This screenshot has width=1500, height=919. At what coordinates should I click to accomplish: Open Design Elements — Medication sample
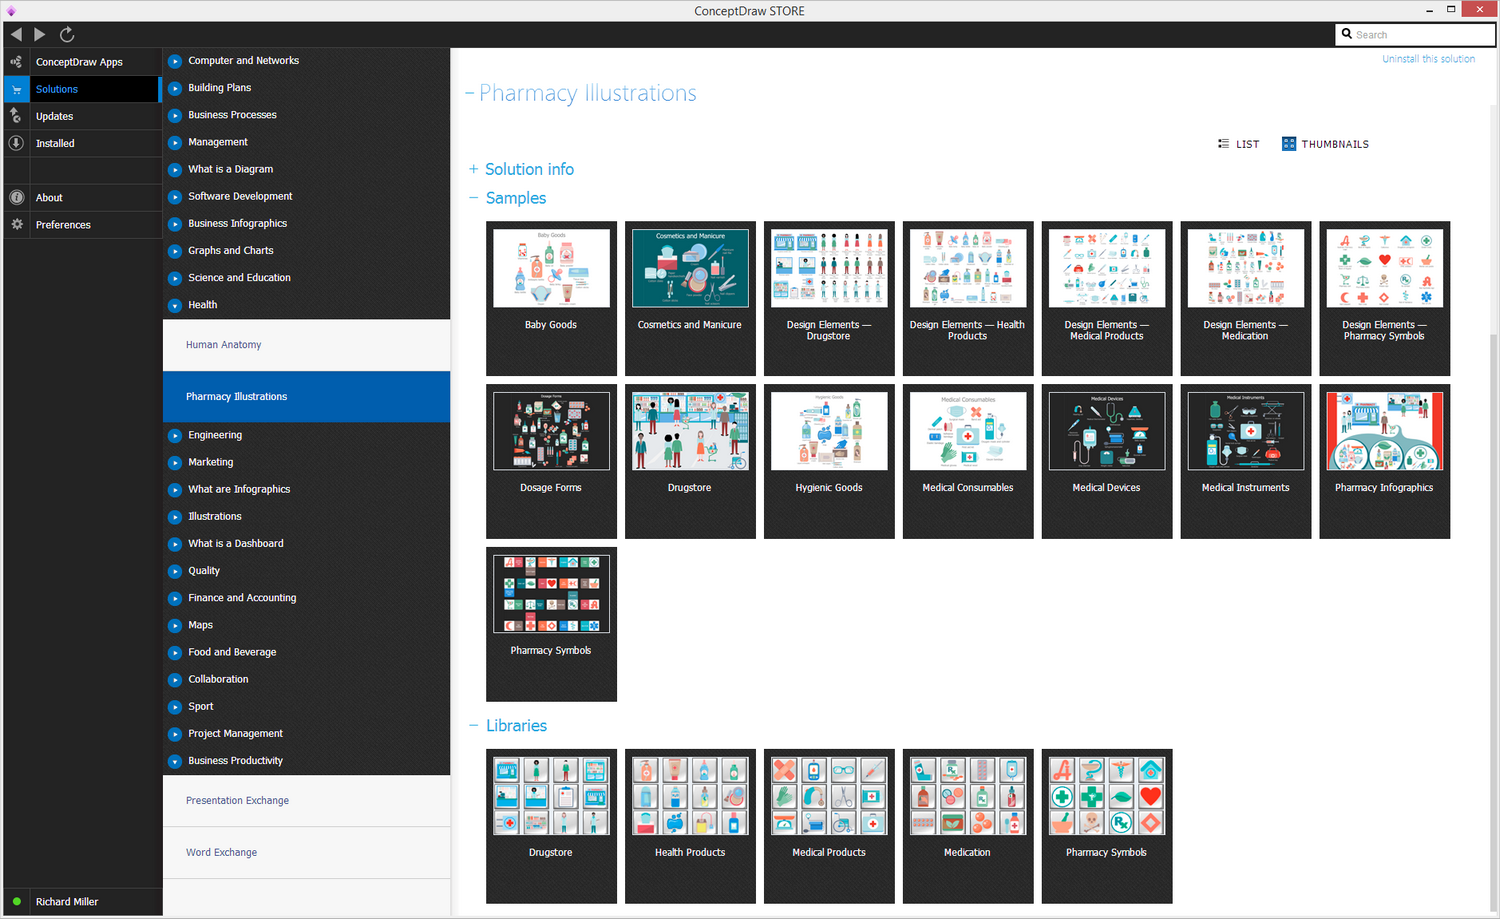click(x=1246, y=298)
